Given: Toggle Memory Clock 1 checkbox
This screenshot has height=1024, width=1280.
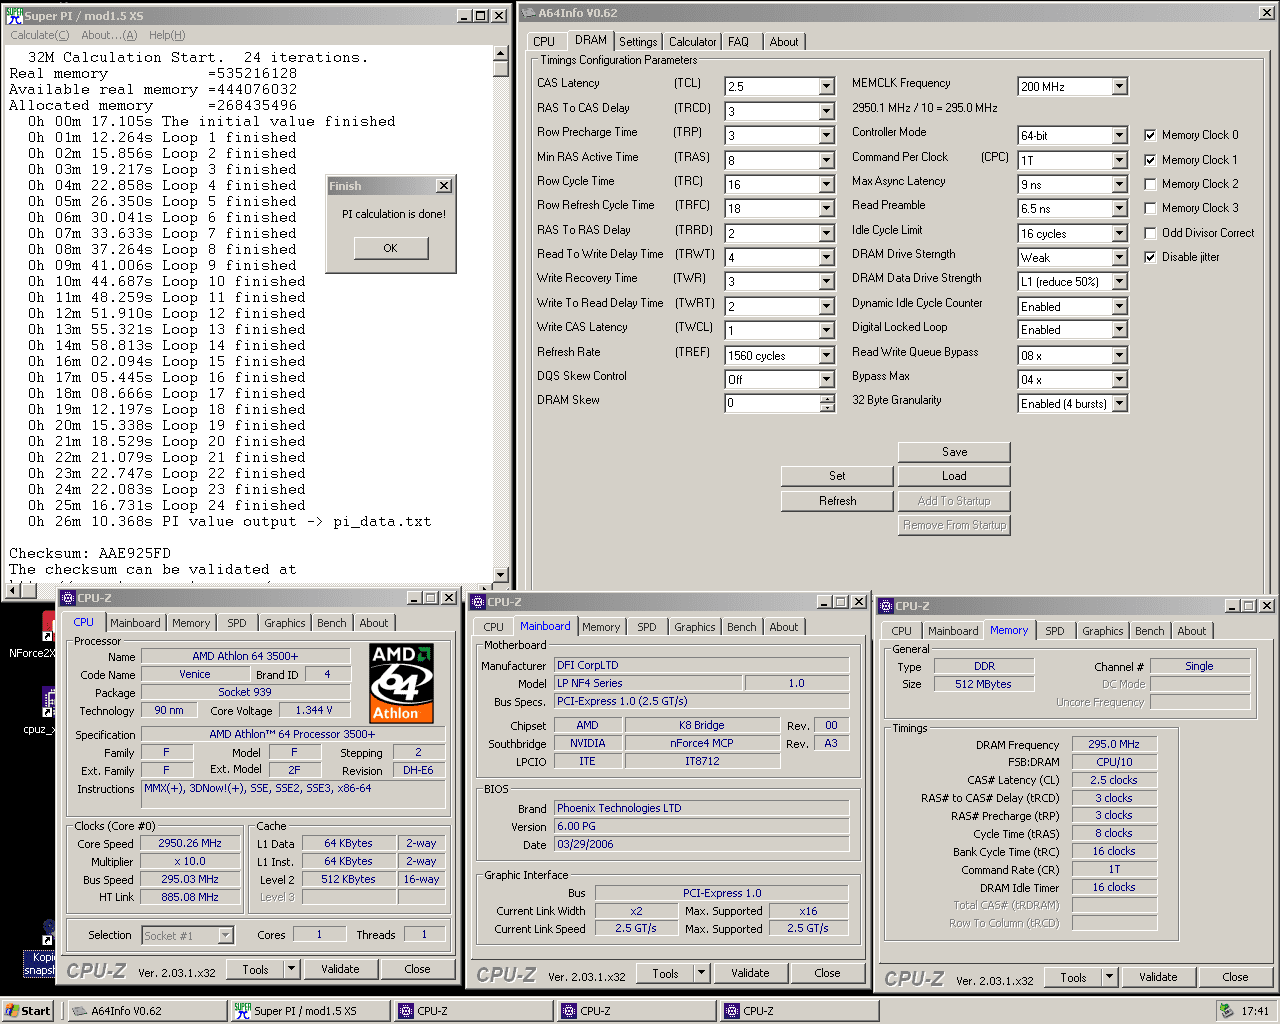Looking at the screenshot, I should (x=1150, y=160).
